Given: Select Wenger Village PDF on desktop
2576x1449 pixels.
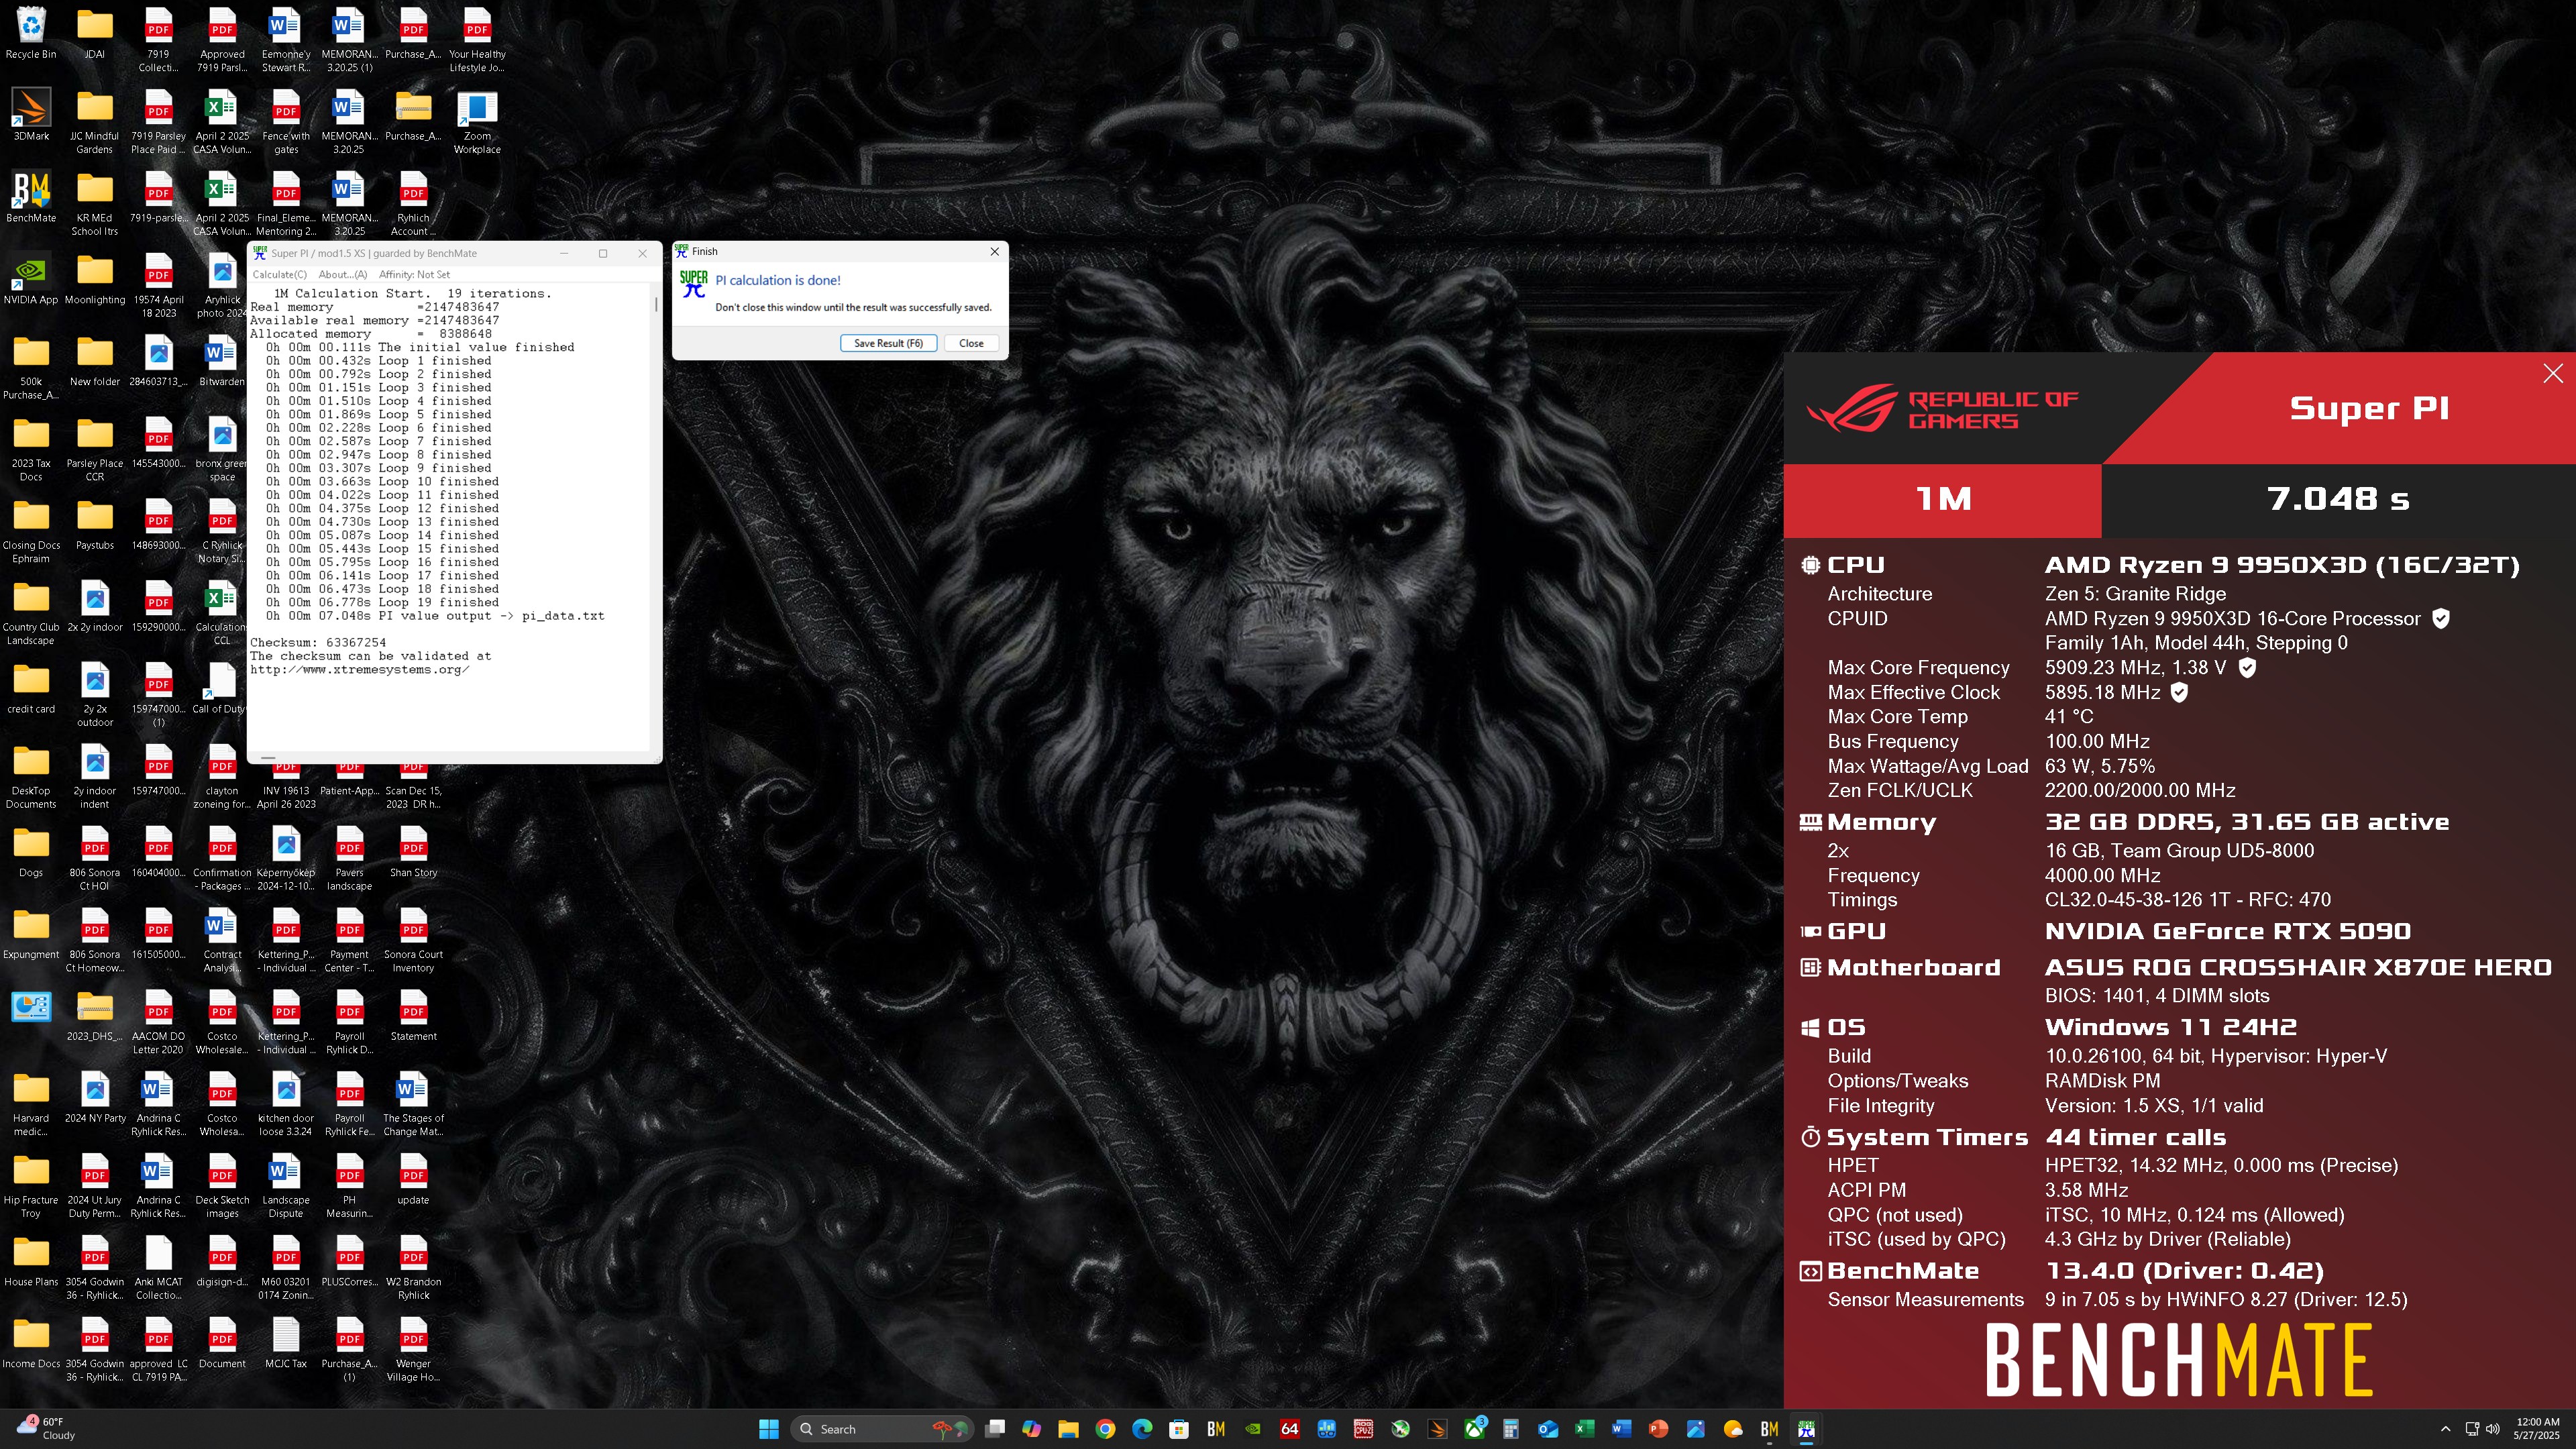Looking at the screenshot, I should pos(413,1349).
